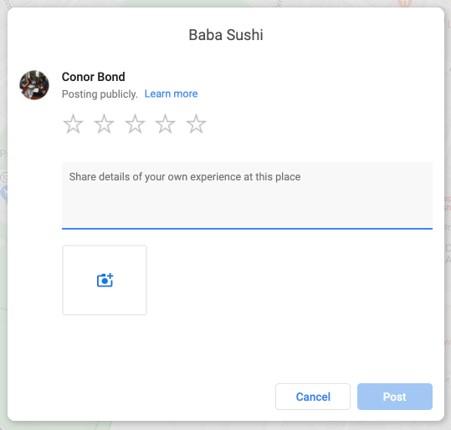Click the review placeholder text

[185, 177]
